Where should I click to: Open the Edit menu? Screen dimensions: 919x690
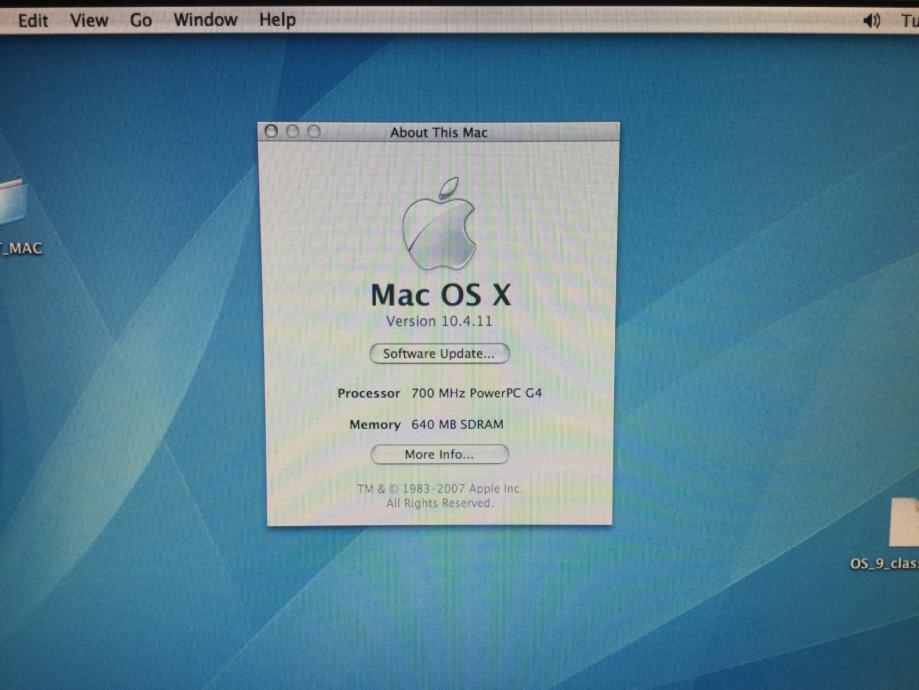tap(33, 21)
